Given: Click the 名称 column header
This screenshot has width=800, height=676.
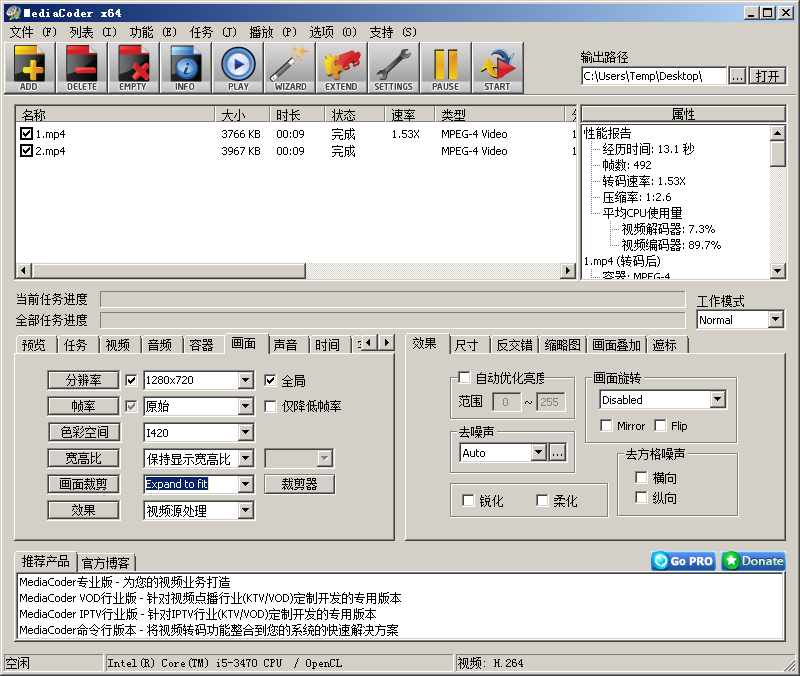Looking at the screenshot, I should pos(116,115).
